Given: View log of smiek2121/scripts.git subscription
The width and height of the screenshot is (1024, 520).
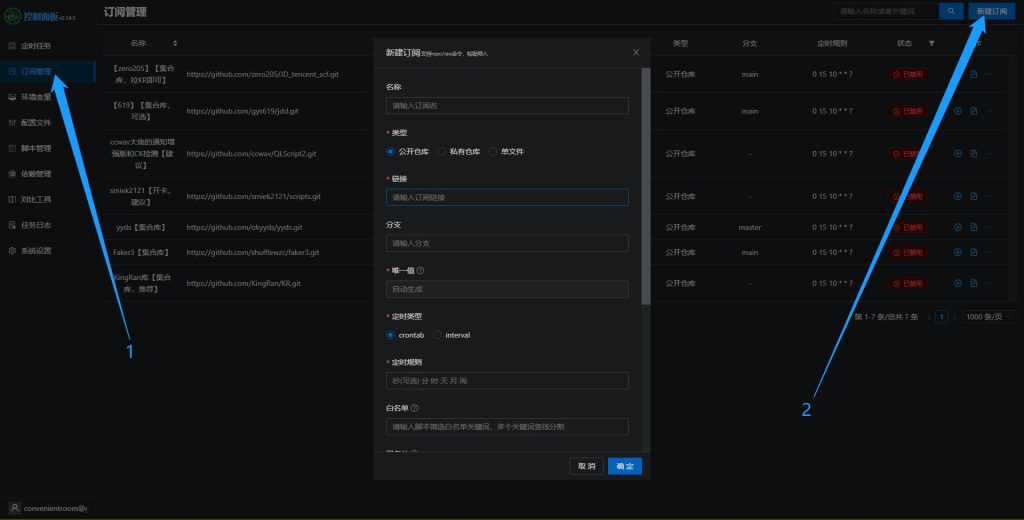Looking at the screenshot, I should (974, 196).
